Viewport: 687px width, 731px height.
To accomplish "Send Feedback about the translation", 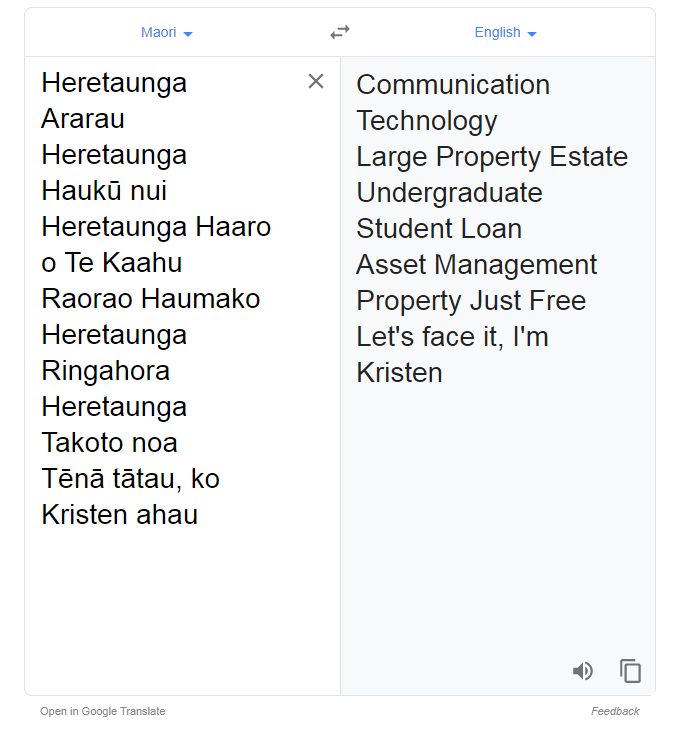I will pyautogui.click(x=615, y=711).
